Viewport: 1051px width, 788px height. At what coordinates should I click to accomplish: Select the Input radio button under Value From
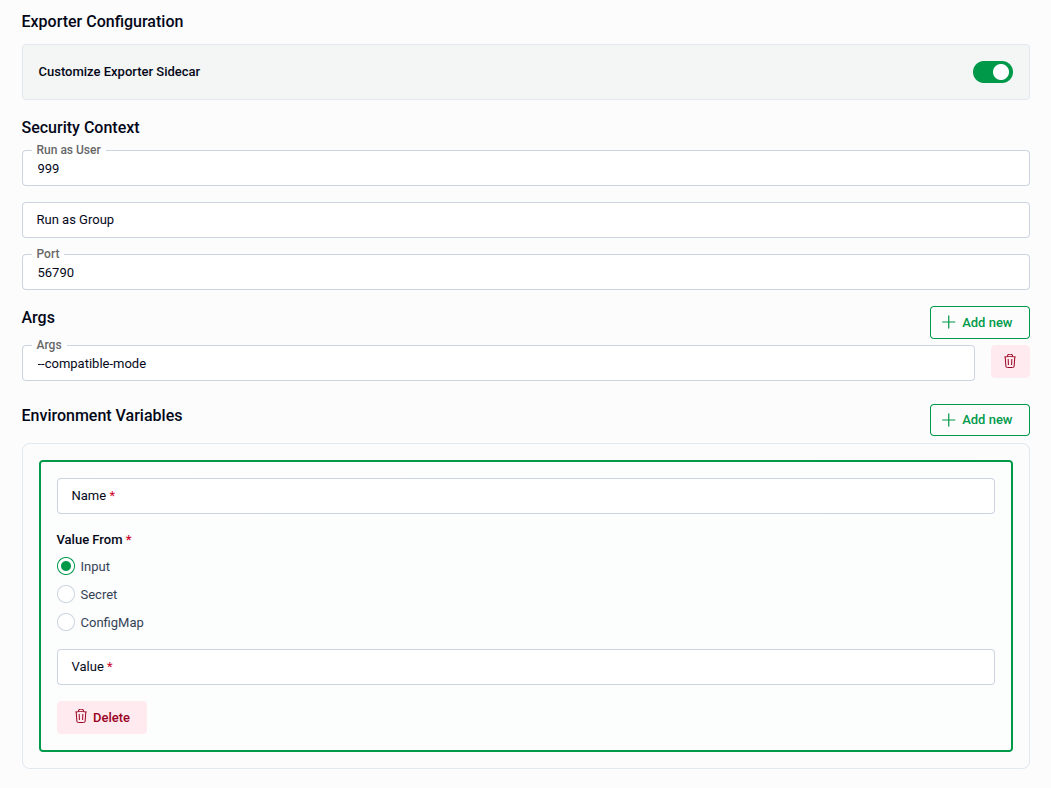(65, 566)
